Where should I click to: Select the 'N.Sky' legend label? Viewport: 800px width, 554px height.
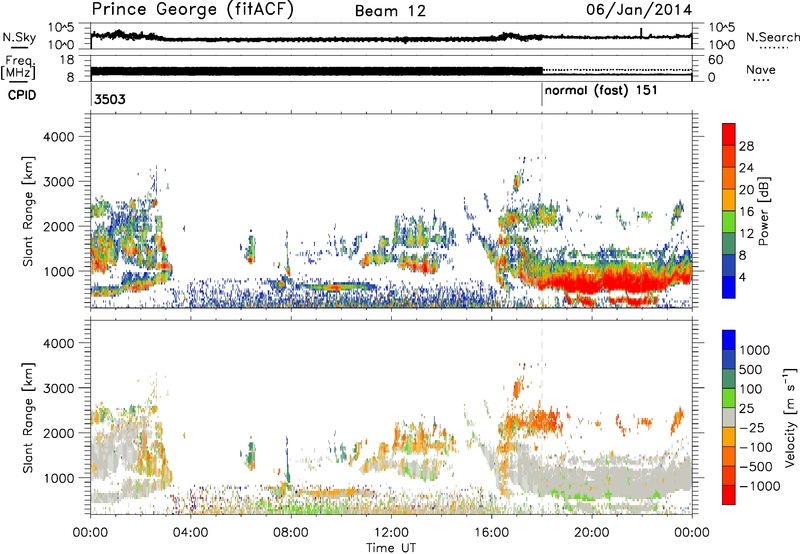19,37
